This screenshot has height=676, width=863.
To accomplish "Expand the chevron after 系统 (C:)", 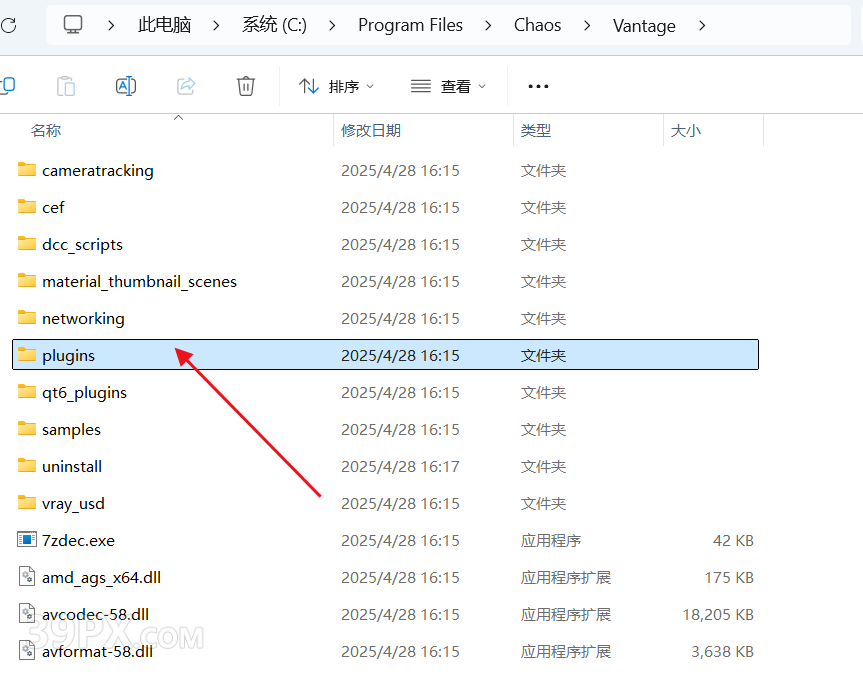I will 332,25.
